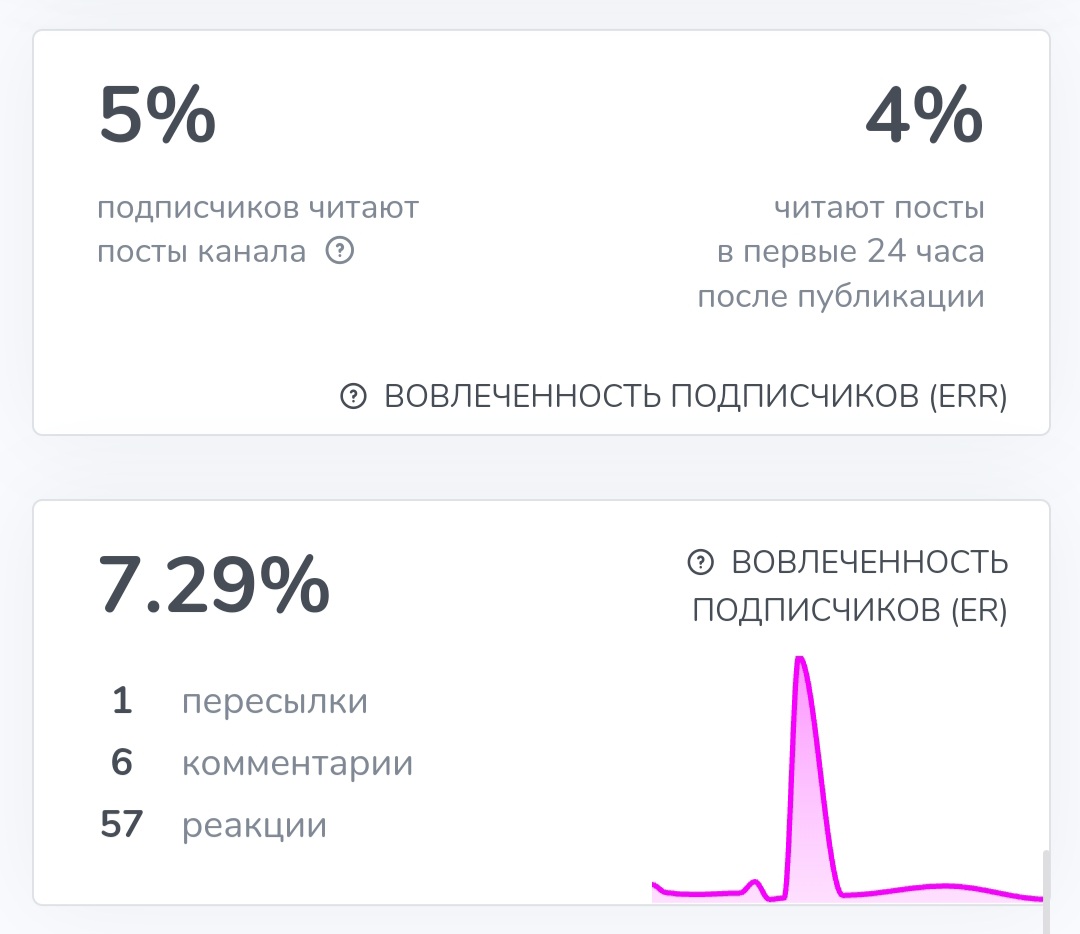
Task: Select the "пересылки" forwards label
Action: 275,702
